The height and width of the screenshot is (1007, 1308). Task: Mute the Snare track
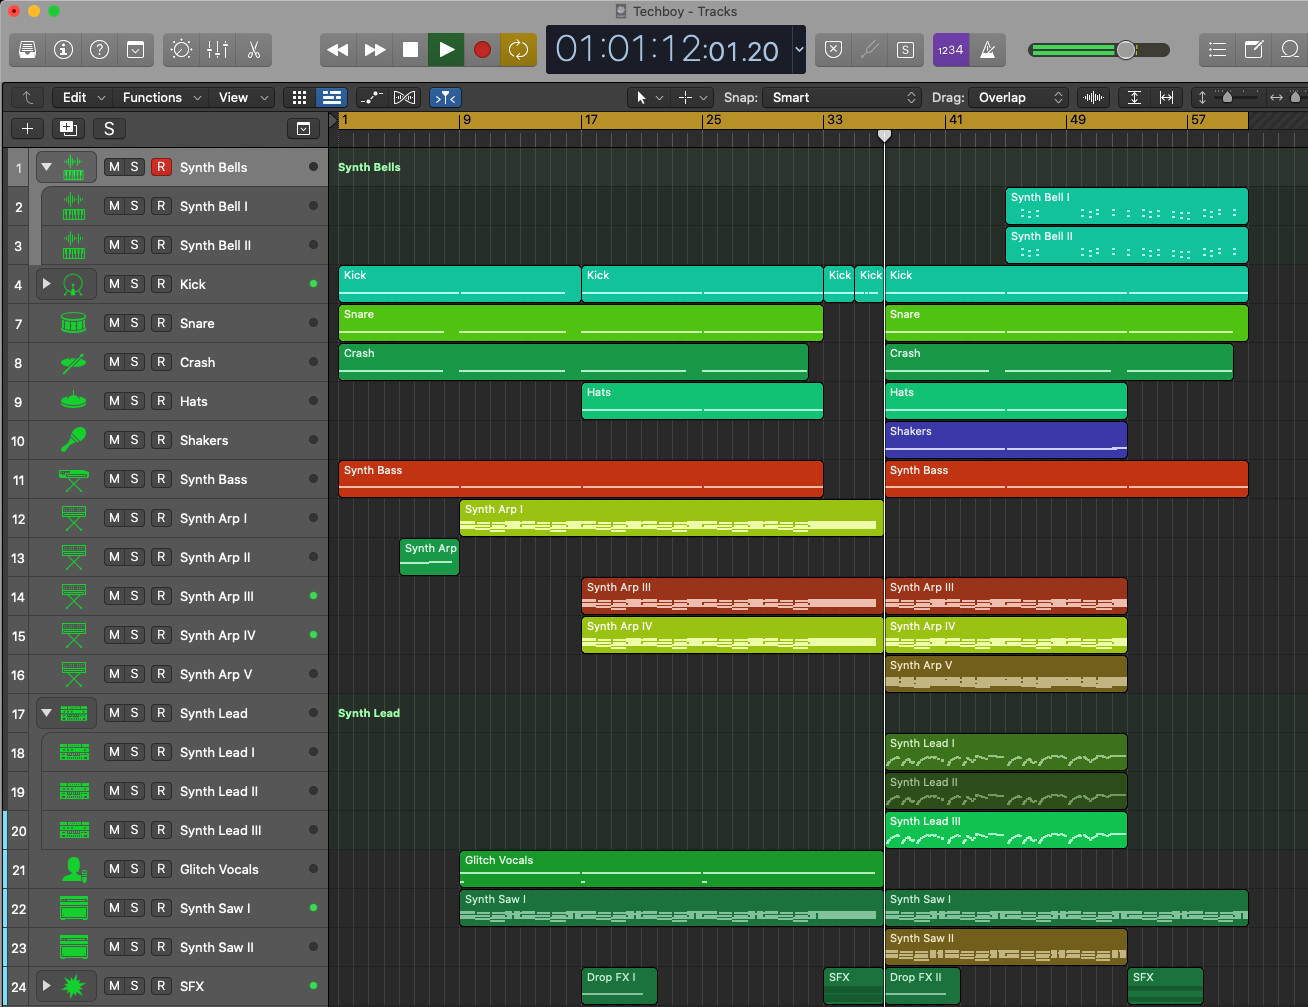114,323
